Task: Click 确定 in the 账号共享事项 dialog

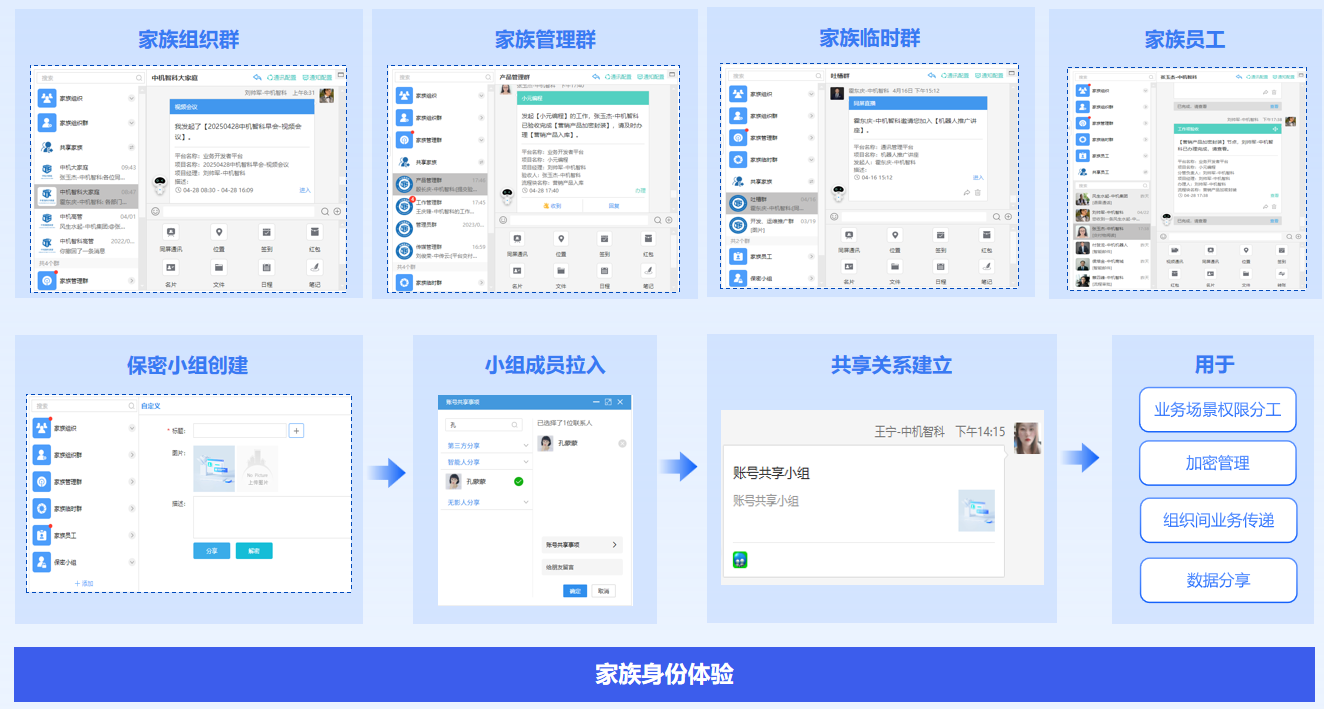Action: pyautogui.click(x=575, y=591)
